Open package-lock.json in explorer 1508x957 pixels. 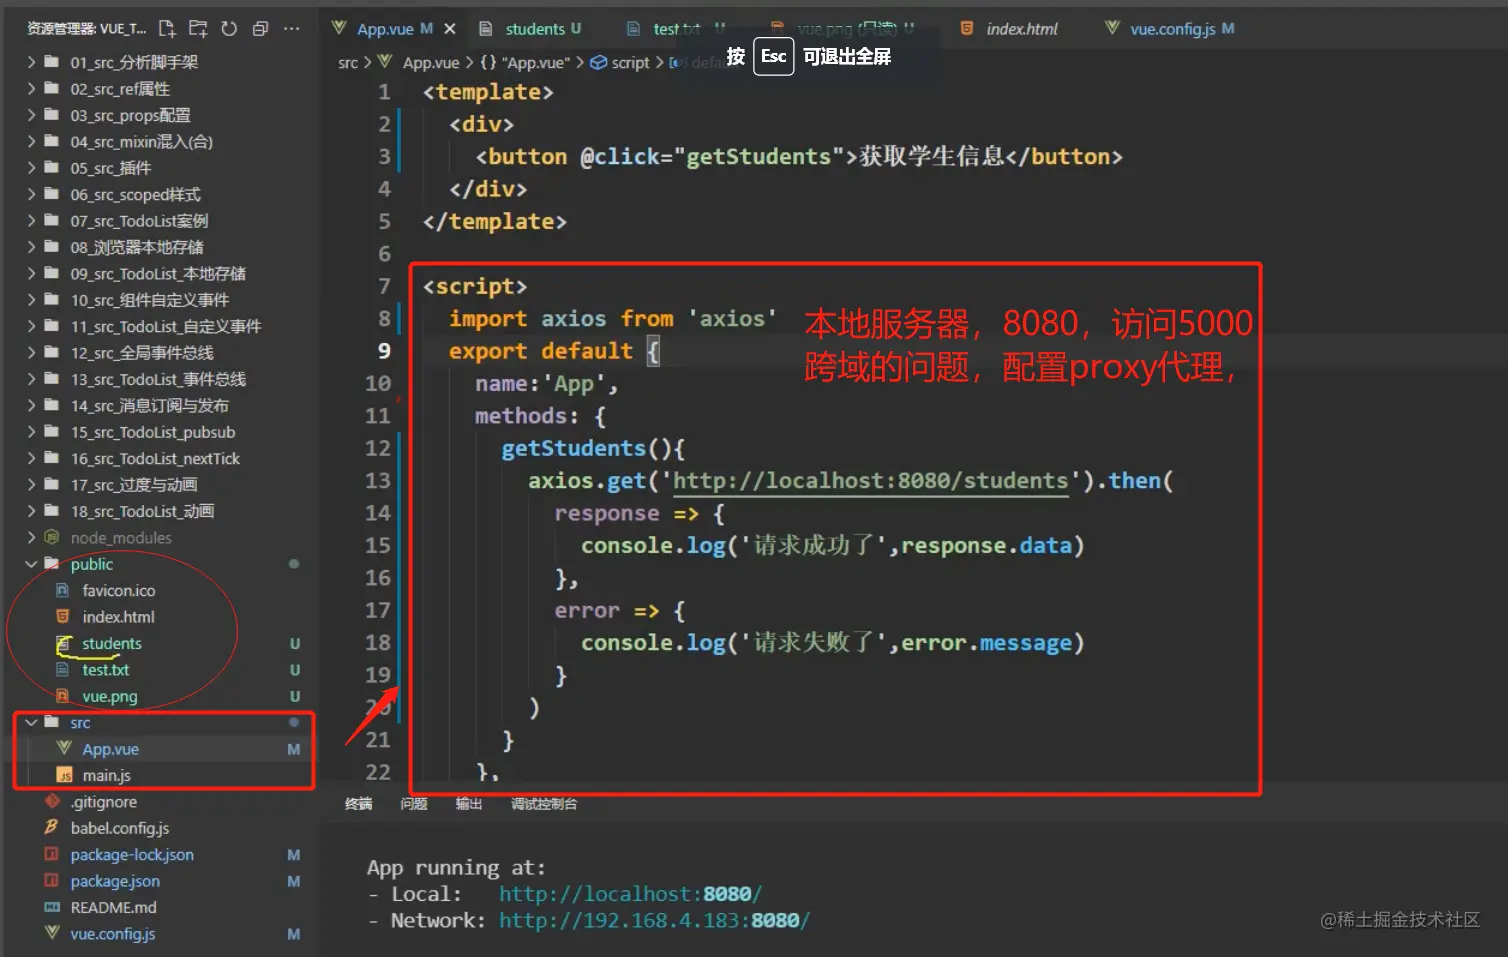[x=131, y=855]
